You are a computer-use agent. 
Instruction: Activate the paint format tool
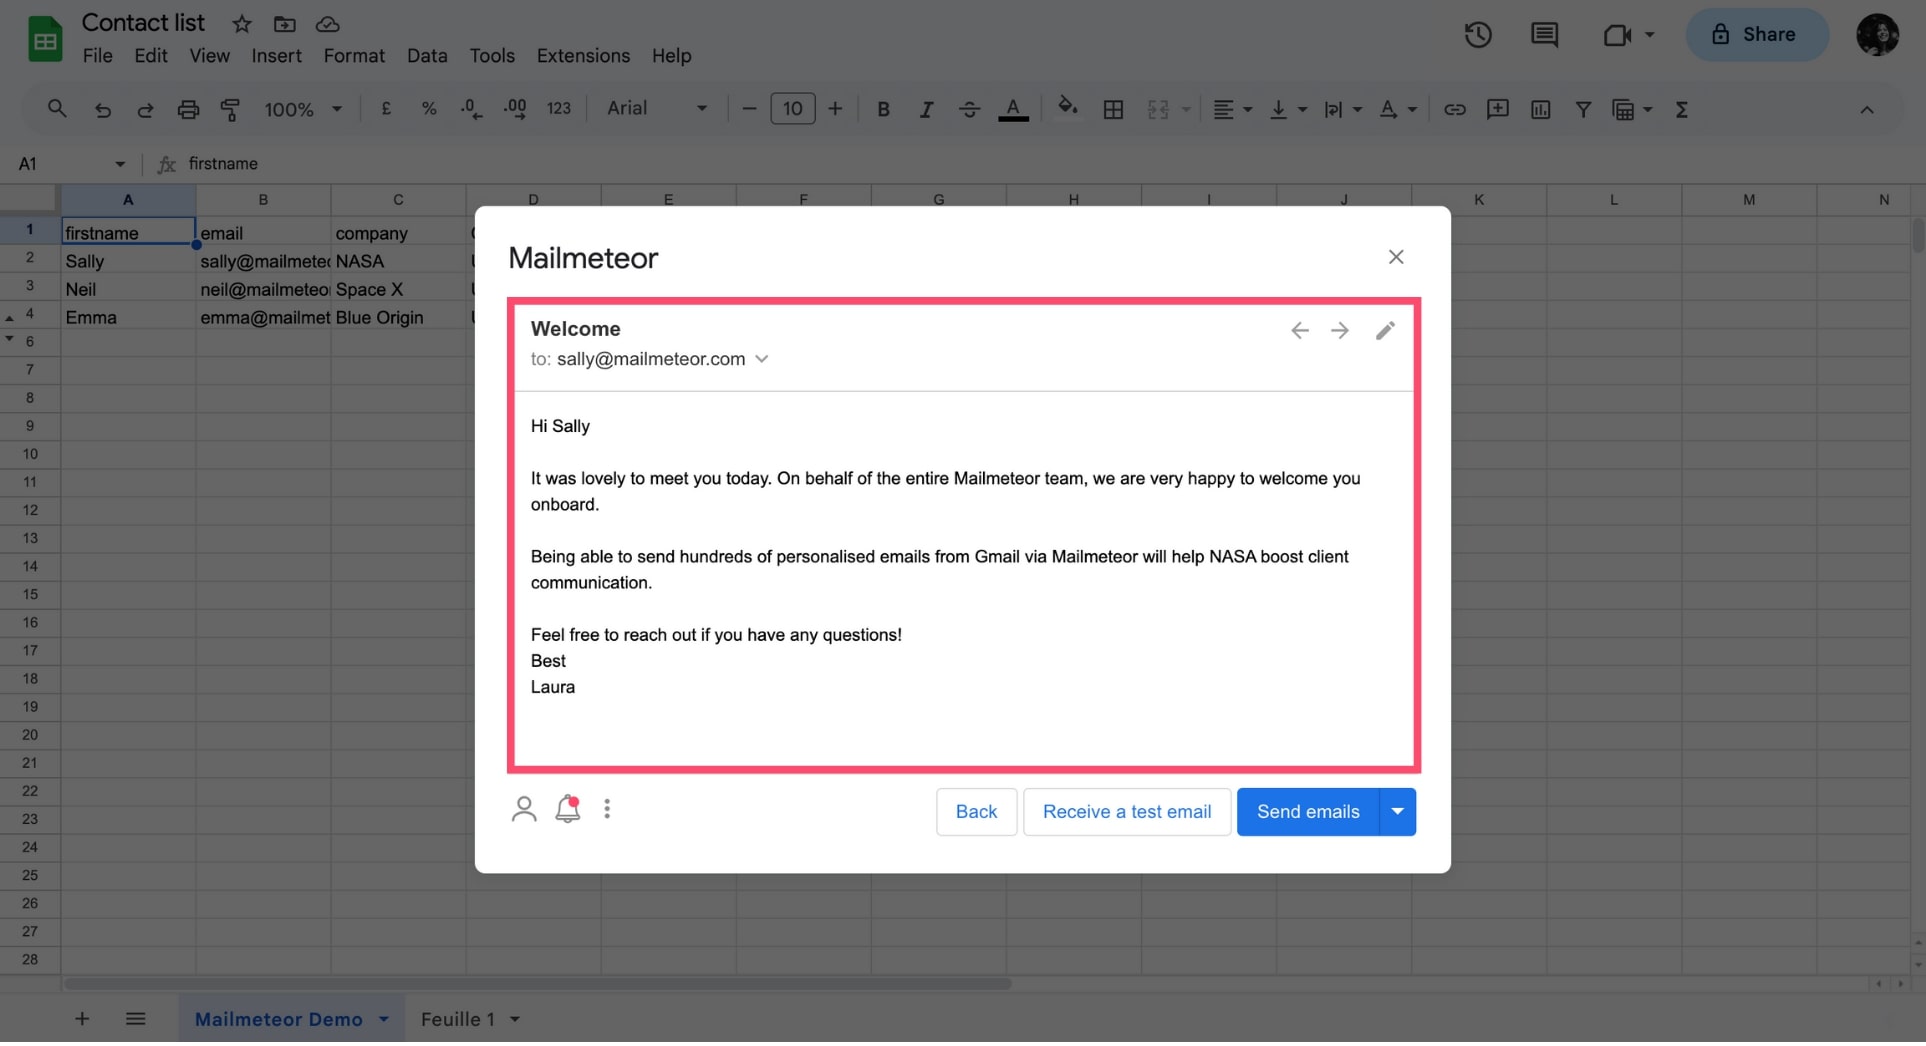click(x=230, y=110)
